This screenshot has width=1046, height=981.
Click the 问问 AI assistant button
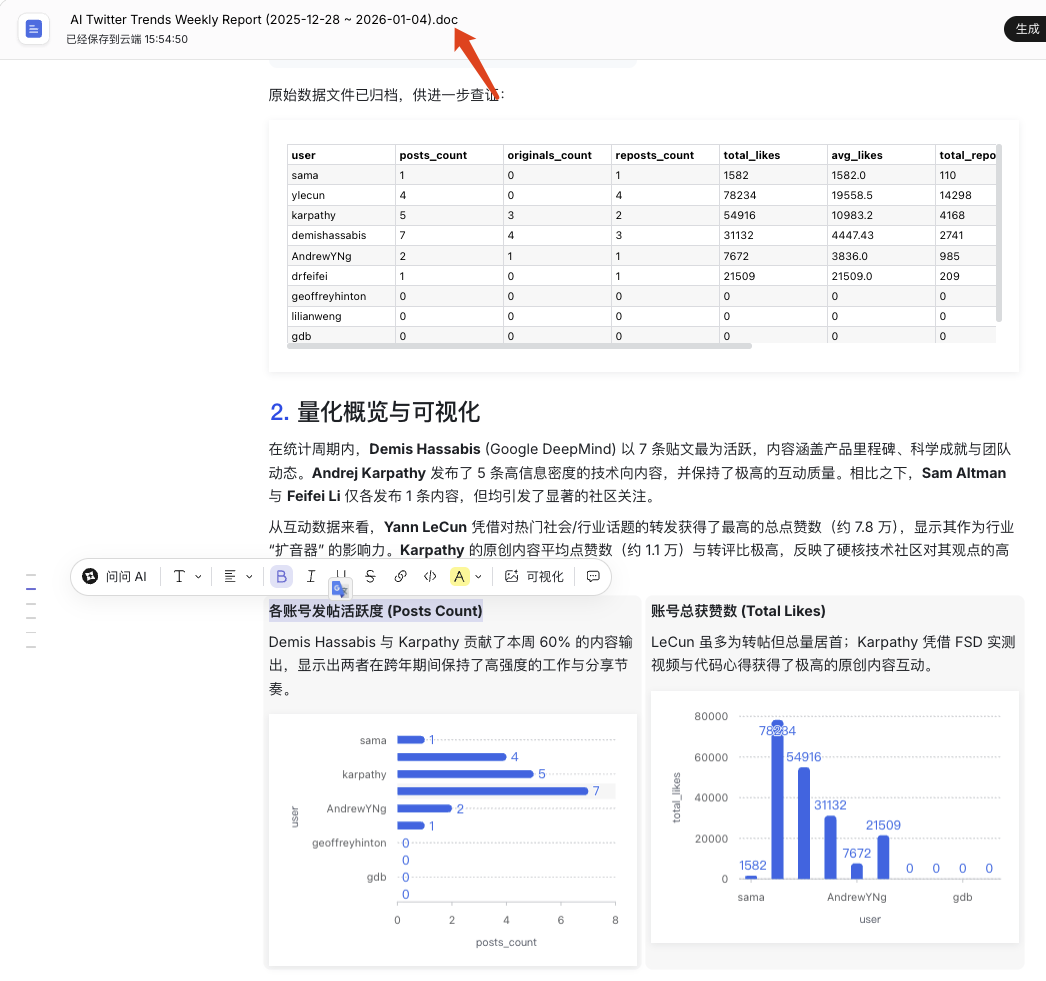coord(115,576)
